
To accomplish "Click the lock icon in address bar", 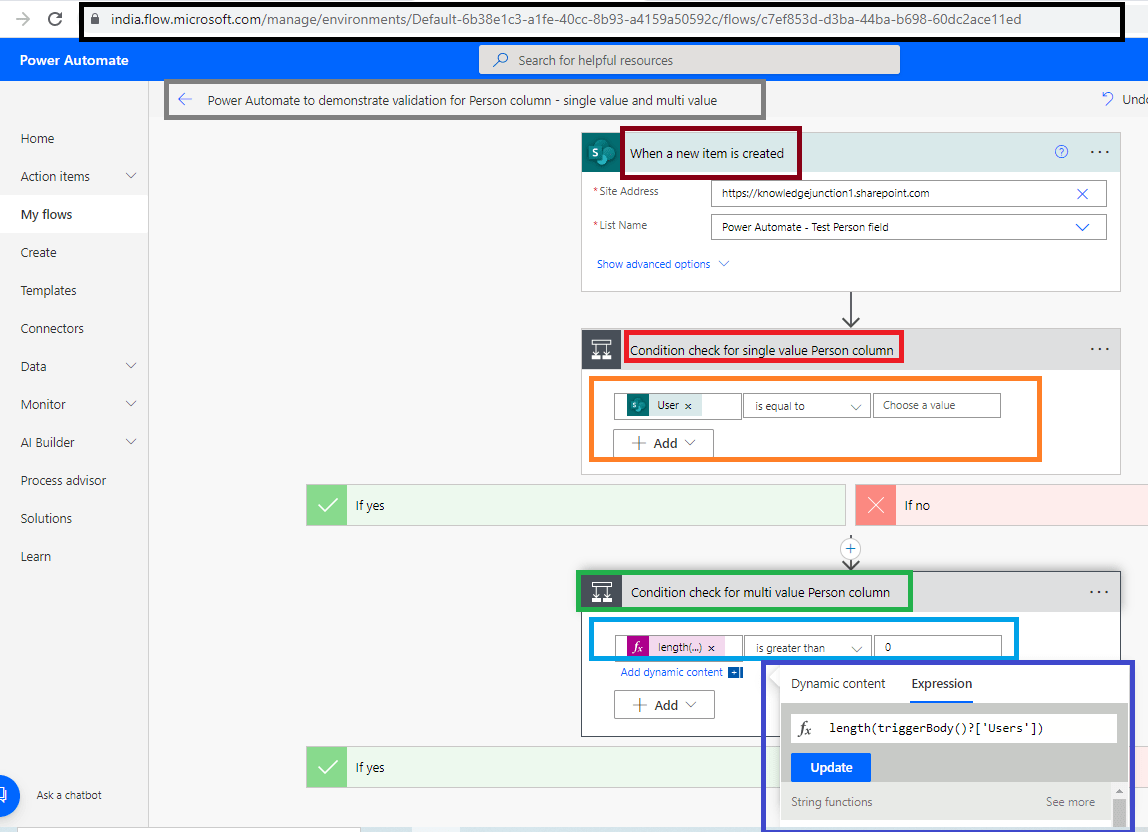I will click(x=94, y=19).
